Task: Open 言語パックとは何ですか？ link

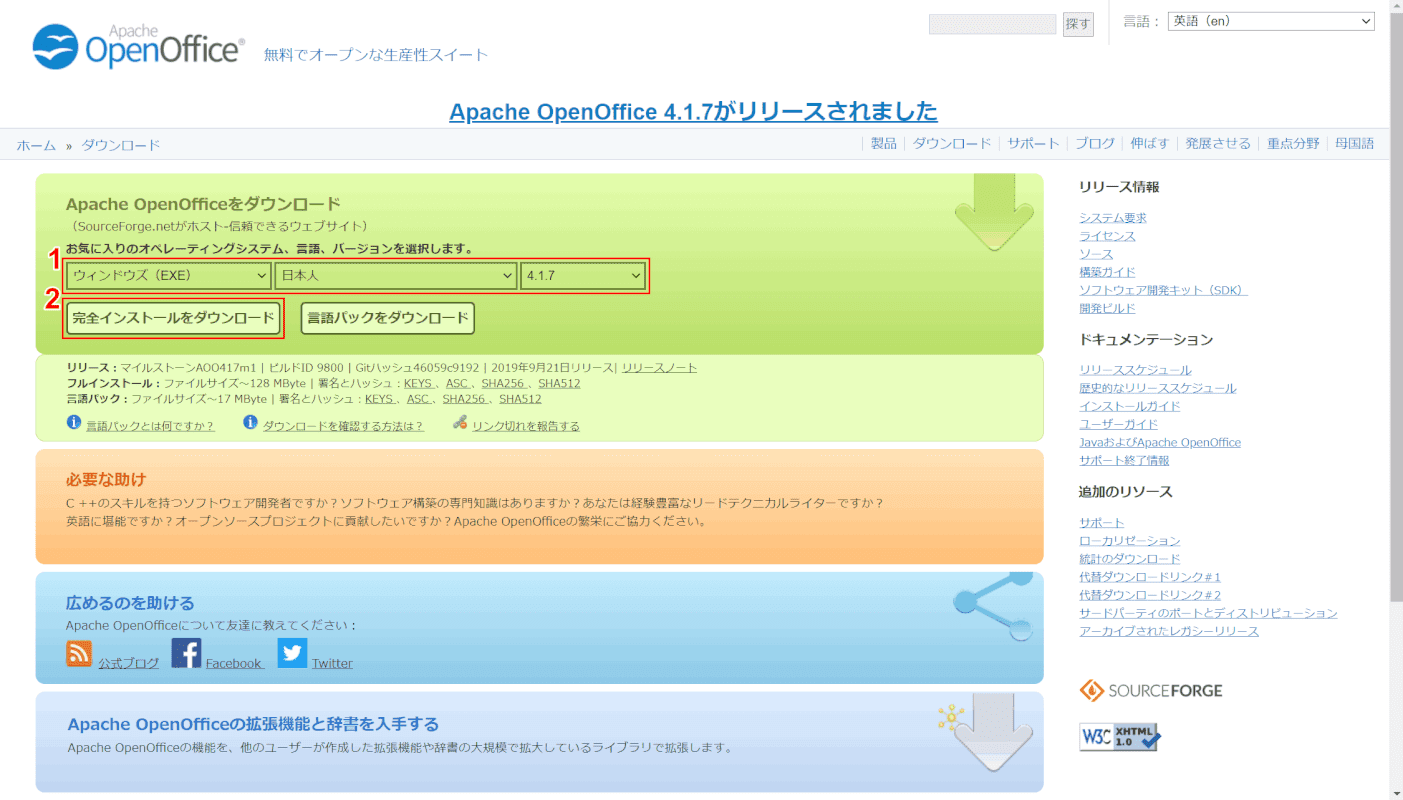Action: 150,426
